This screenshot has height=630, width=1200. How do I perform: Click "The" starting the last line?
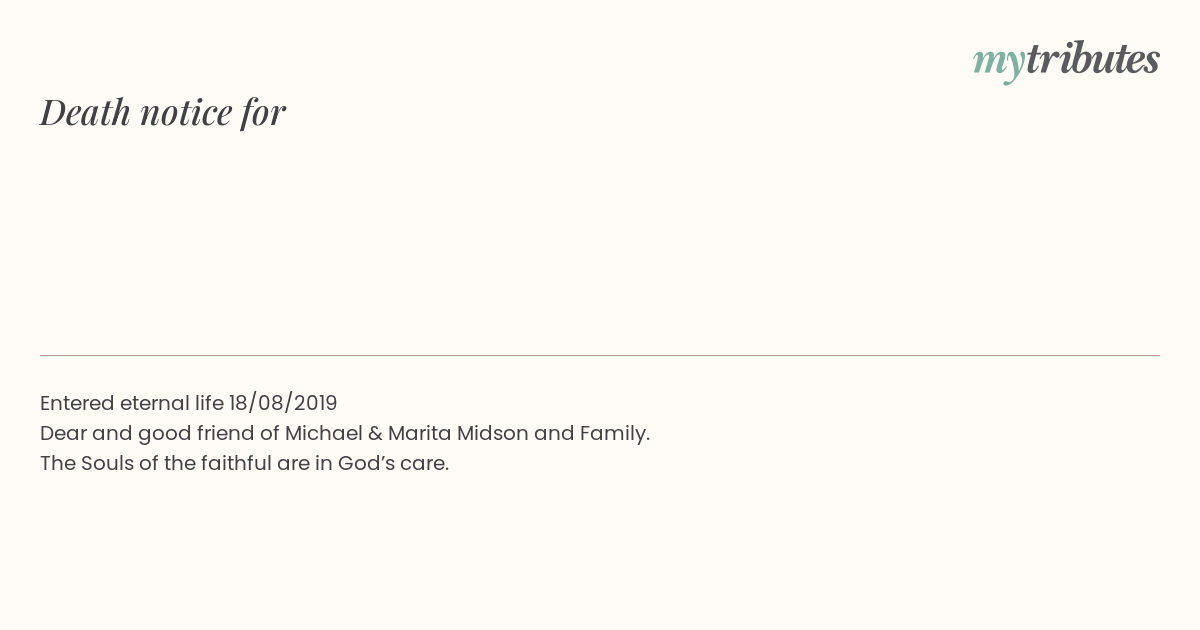pyautogui.click(x=58, y=463)
